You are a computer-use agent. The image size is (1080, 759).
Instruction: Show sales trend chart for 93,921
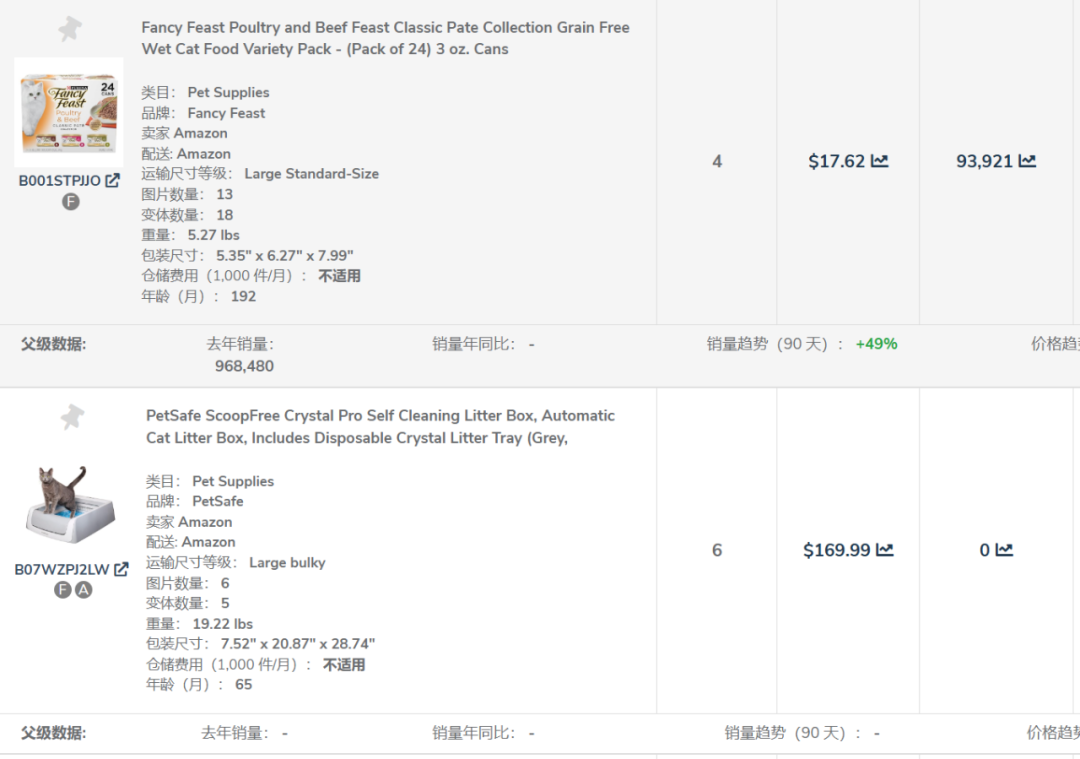[1027, 161]
